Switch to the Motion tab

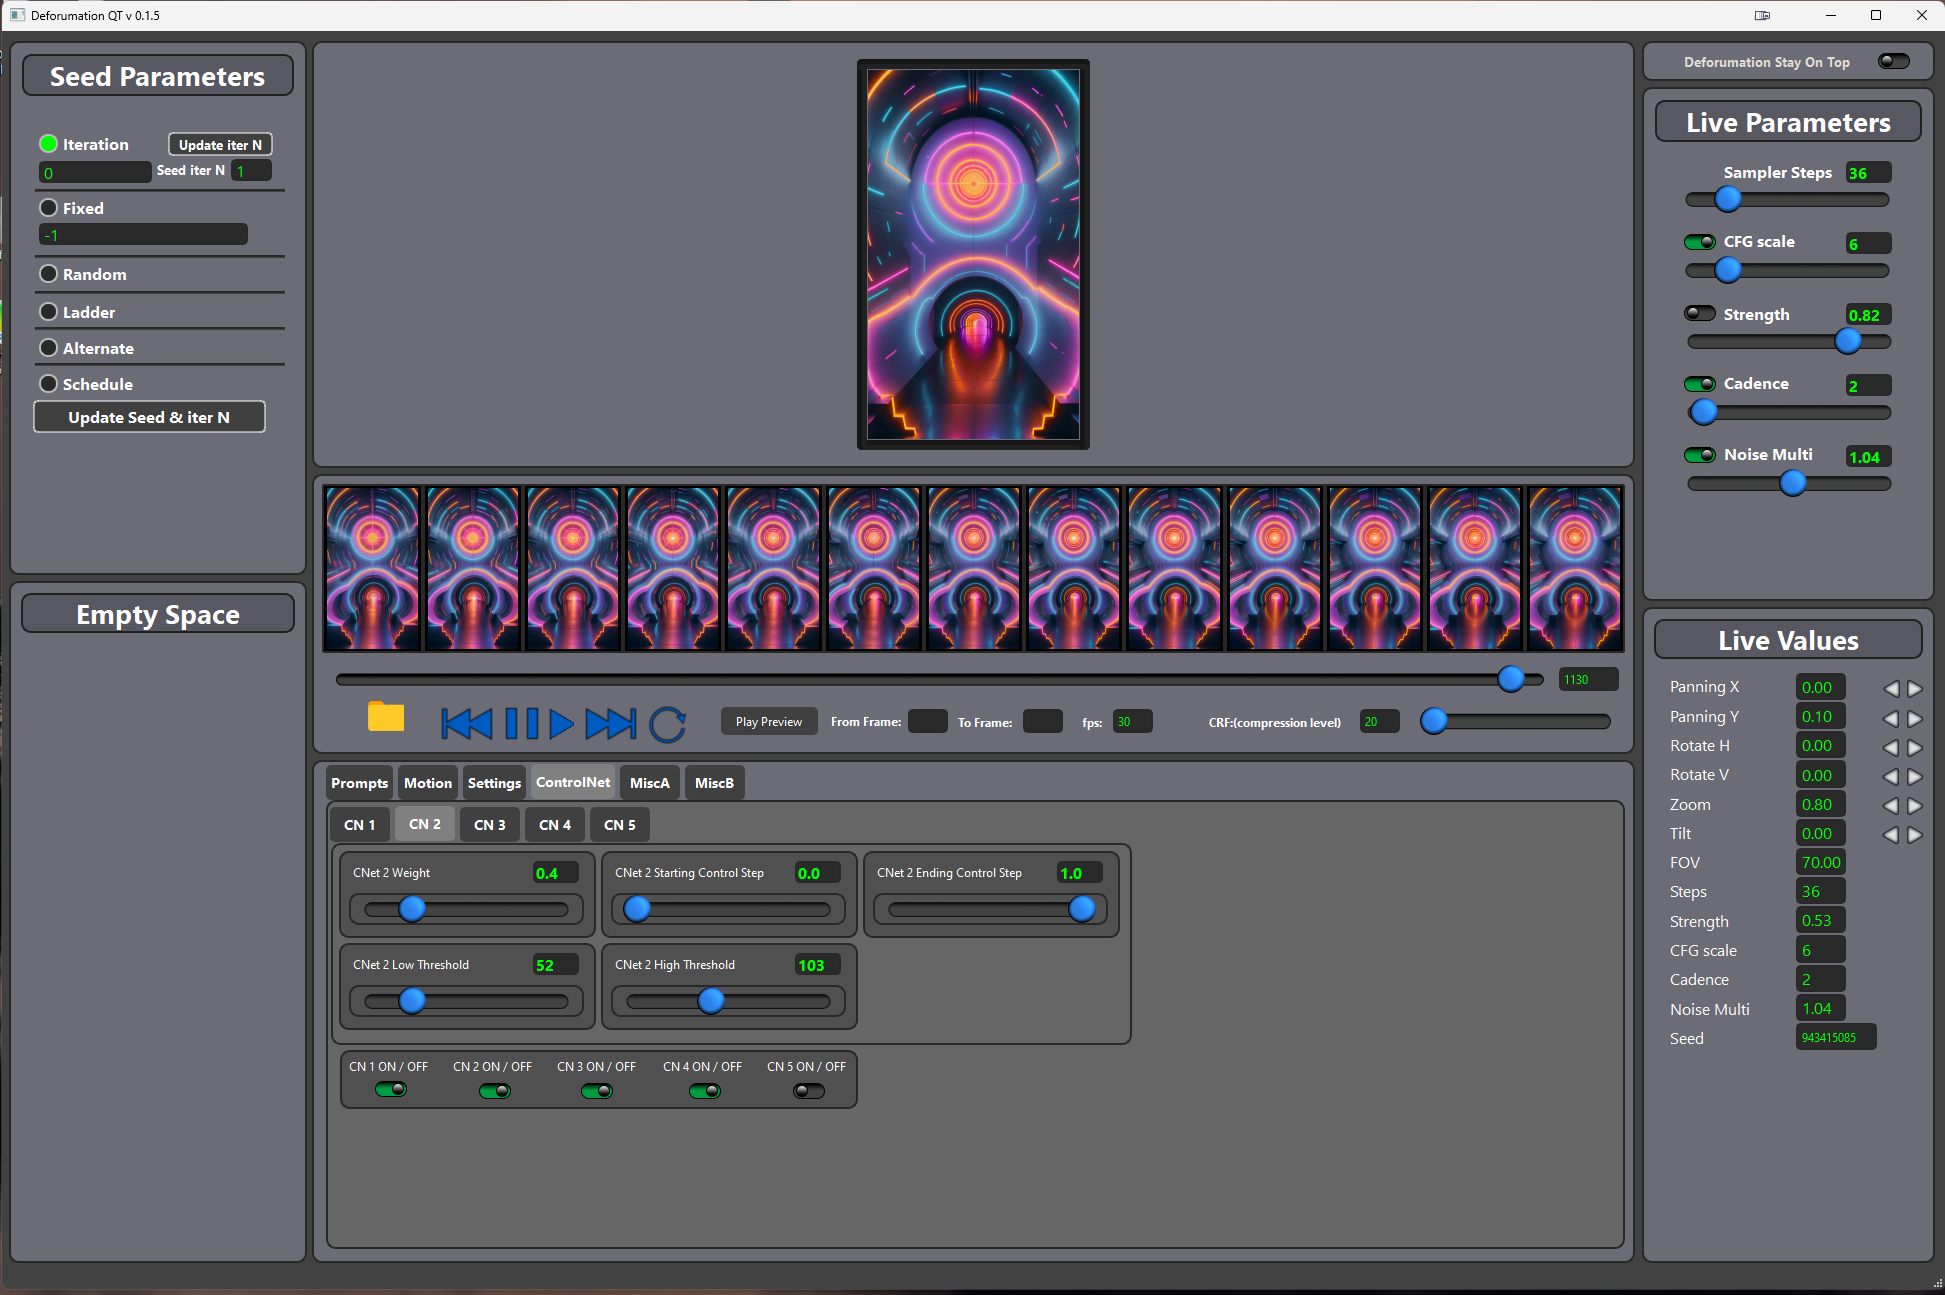(x=426, y=783)
